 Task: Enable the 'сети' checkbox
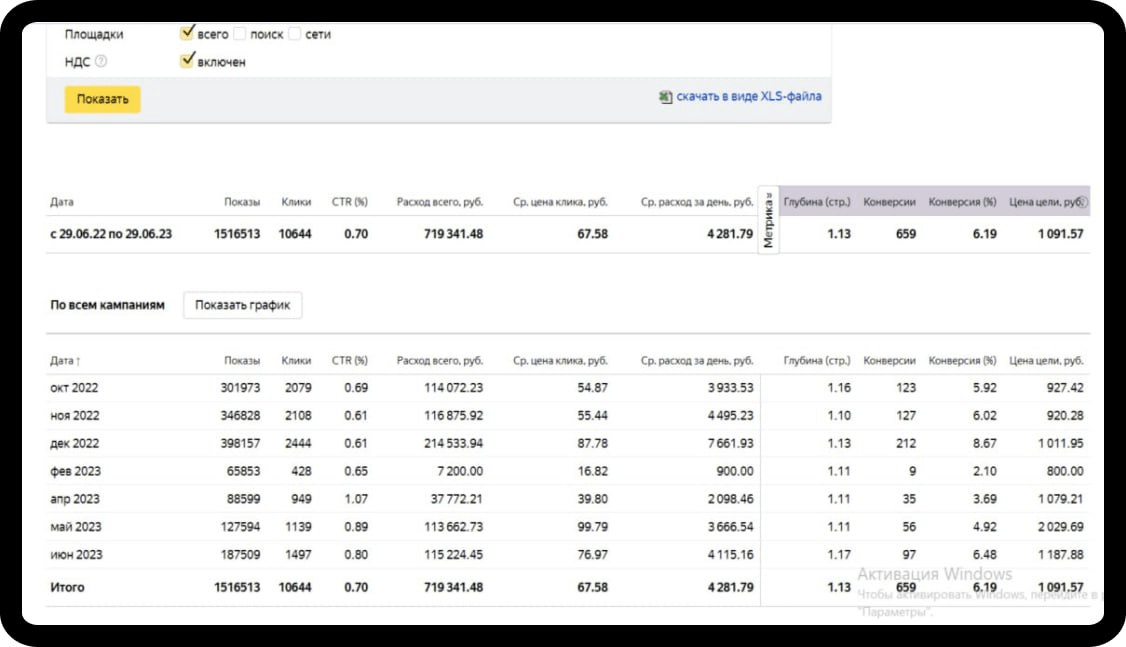295,34
